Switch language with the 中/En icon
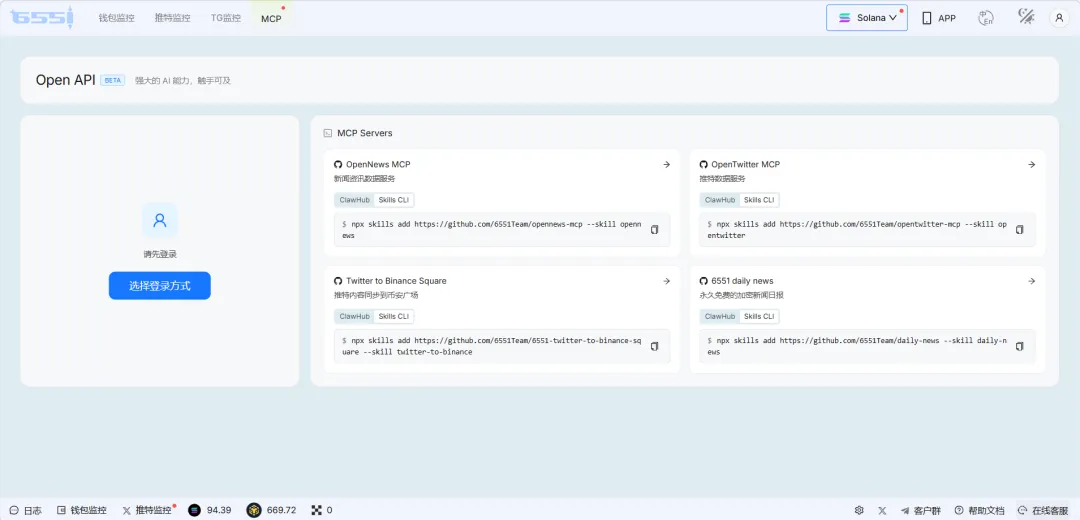 (x=986, y=18)
